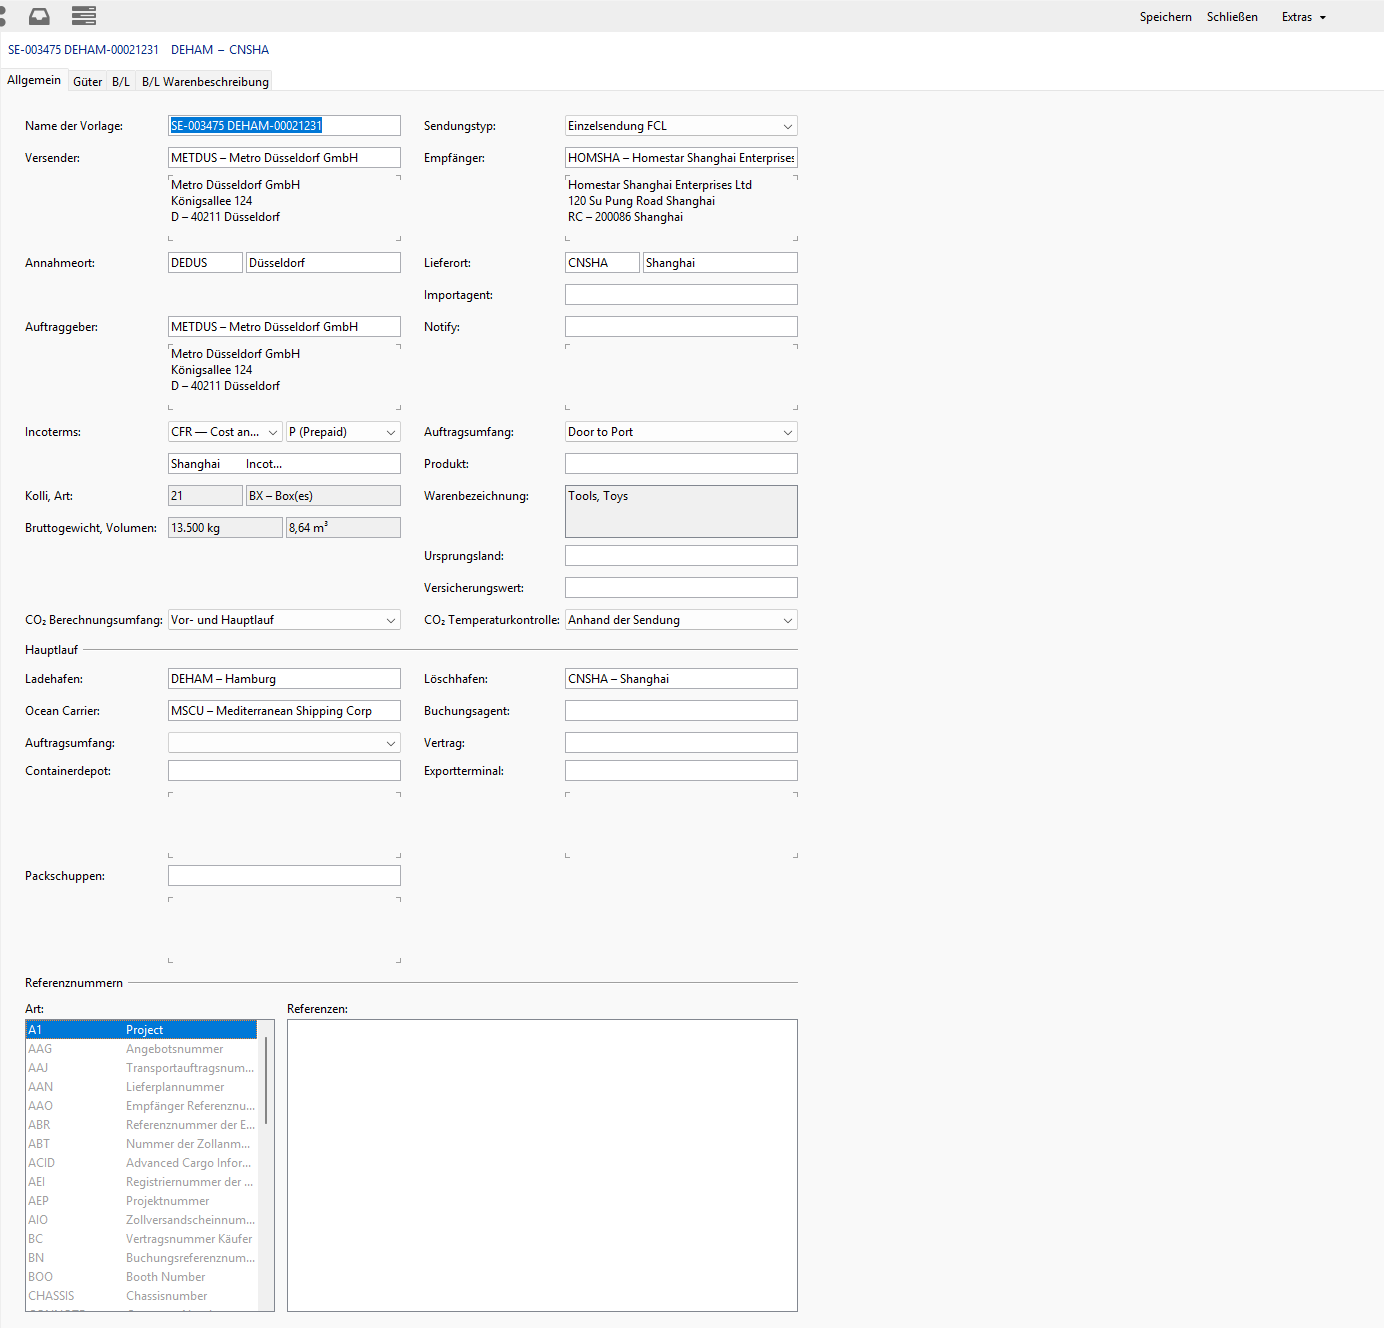Click the Versicherungswert input field
The image size is (1384, 1328).
tap(681, 588)
